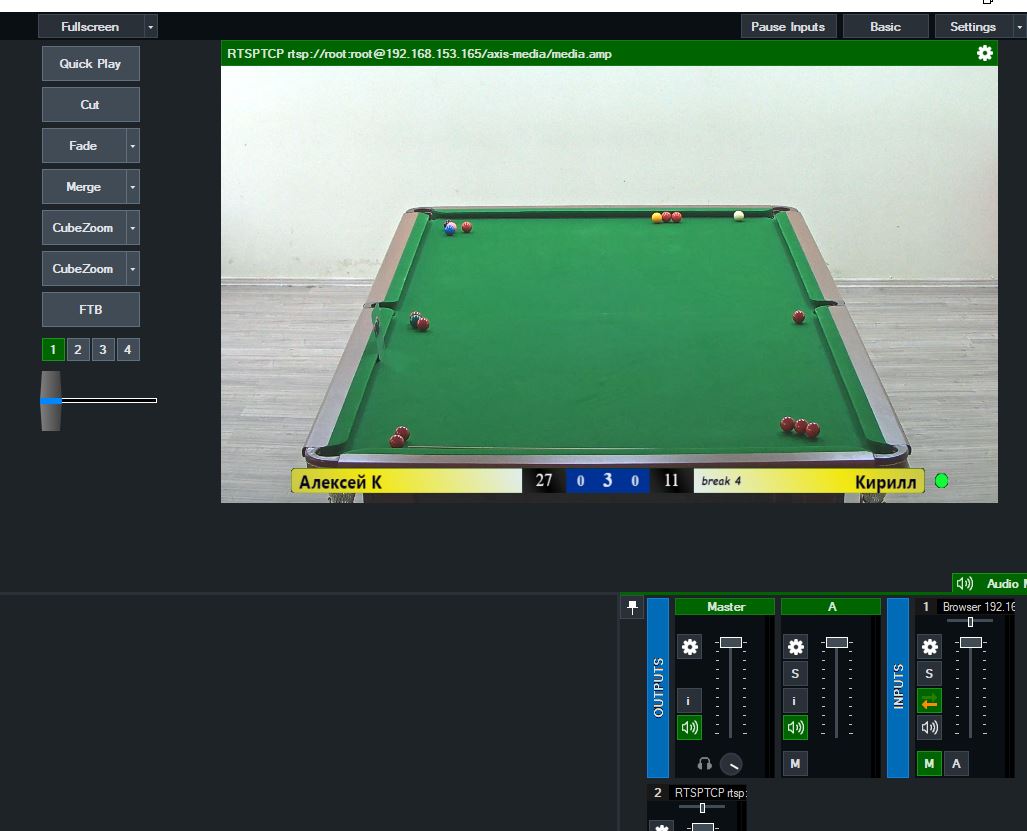Toggle Solo on Browser input

929,674
